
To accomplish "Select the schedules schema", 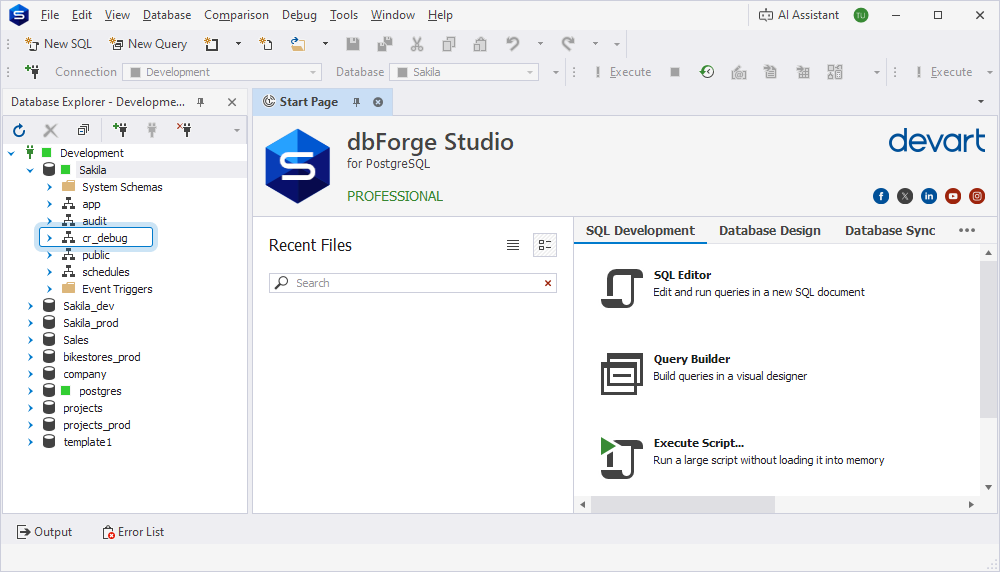I will [x=106, y=272].
